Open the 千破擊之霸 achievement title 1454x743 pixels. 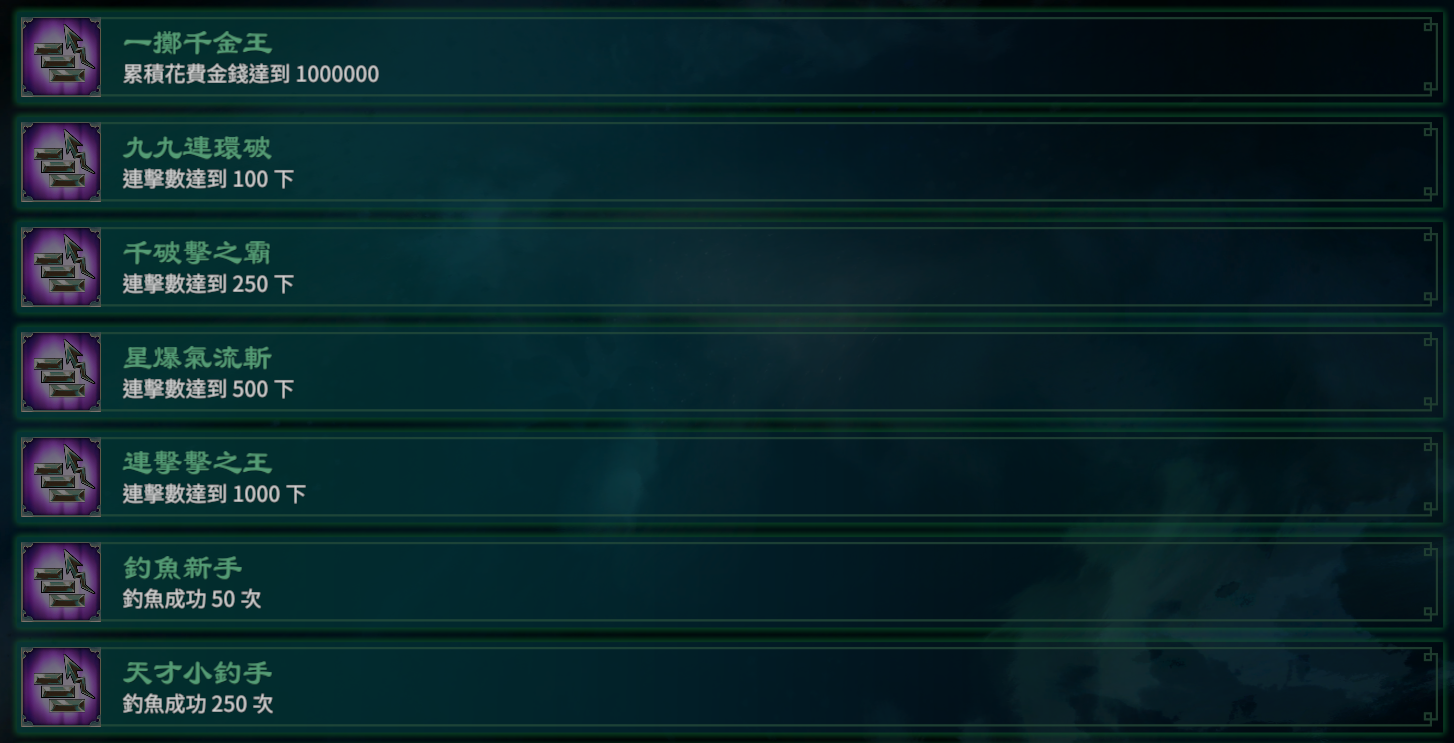197,253
